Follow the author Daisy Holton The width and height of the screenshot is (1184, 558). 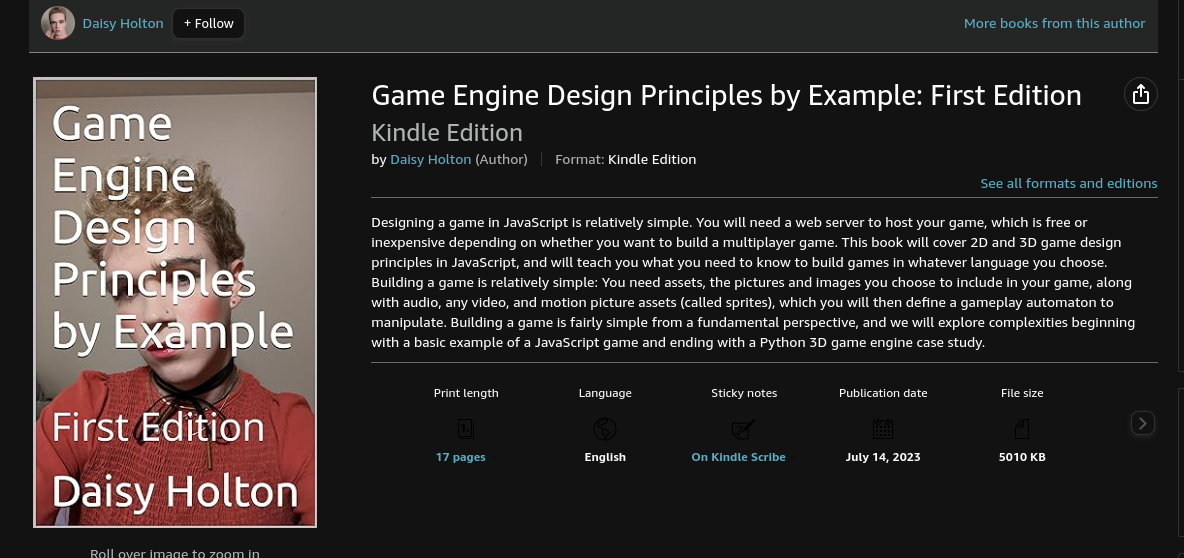[208, 23]
